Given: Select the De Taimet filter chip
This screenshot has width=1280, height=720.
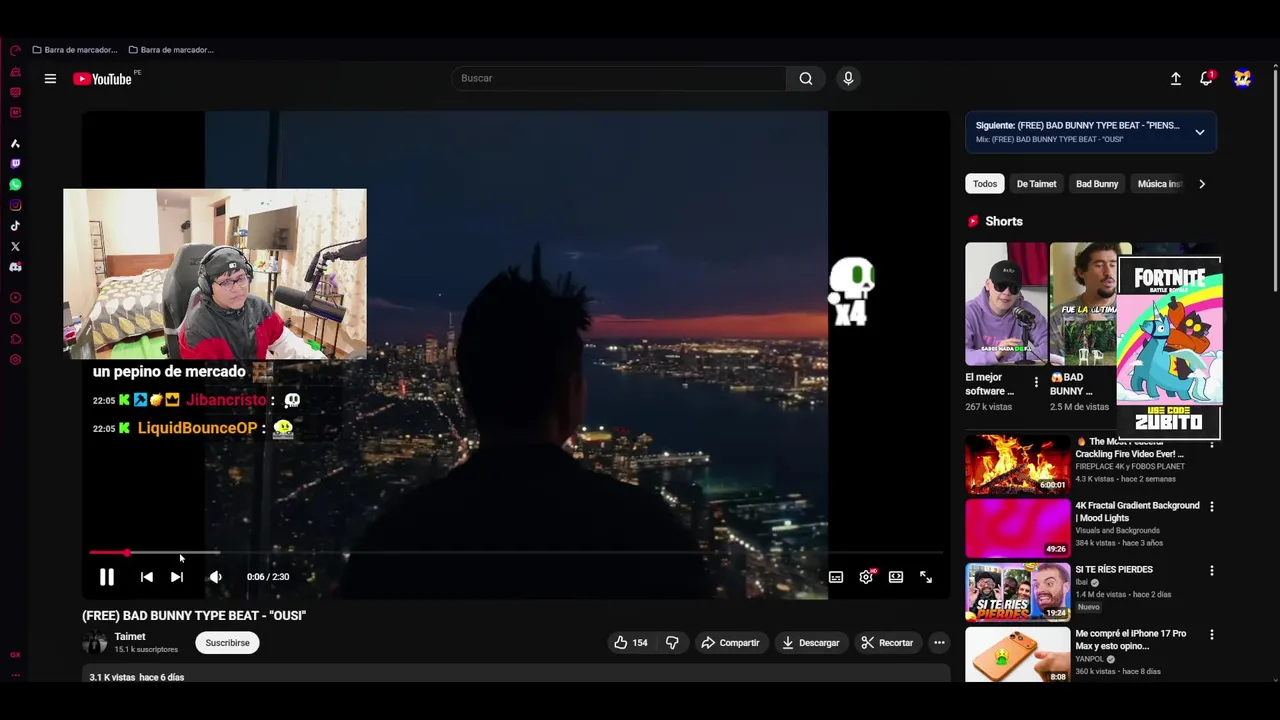Looking at the screenshot, I should 1036,184.
